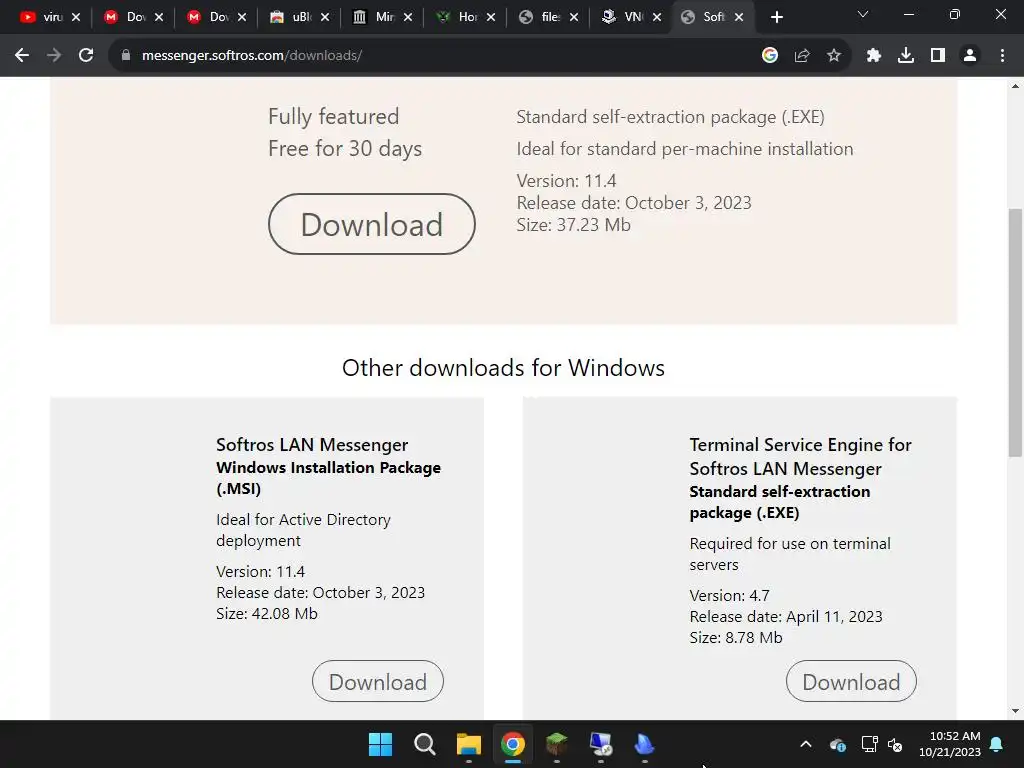The image size is (1024, 768).
Task: Click the 'Free for 30 days' text
Action: point(345,149)
